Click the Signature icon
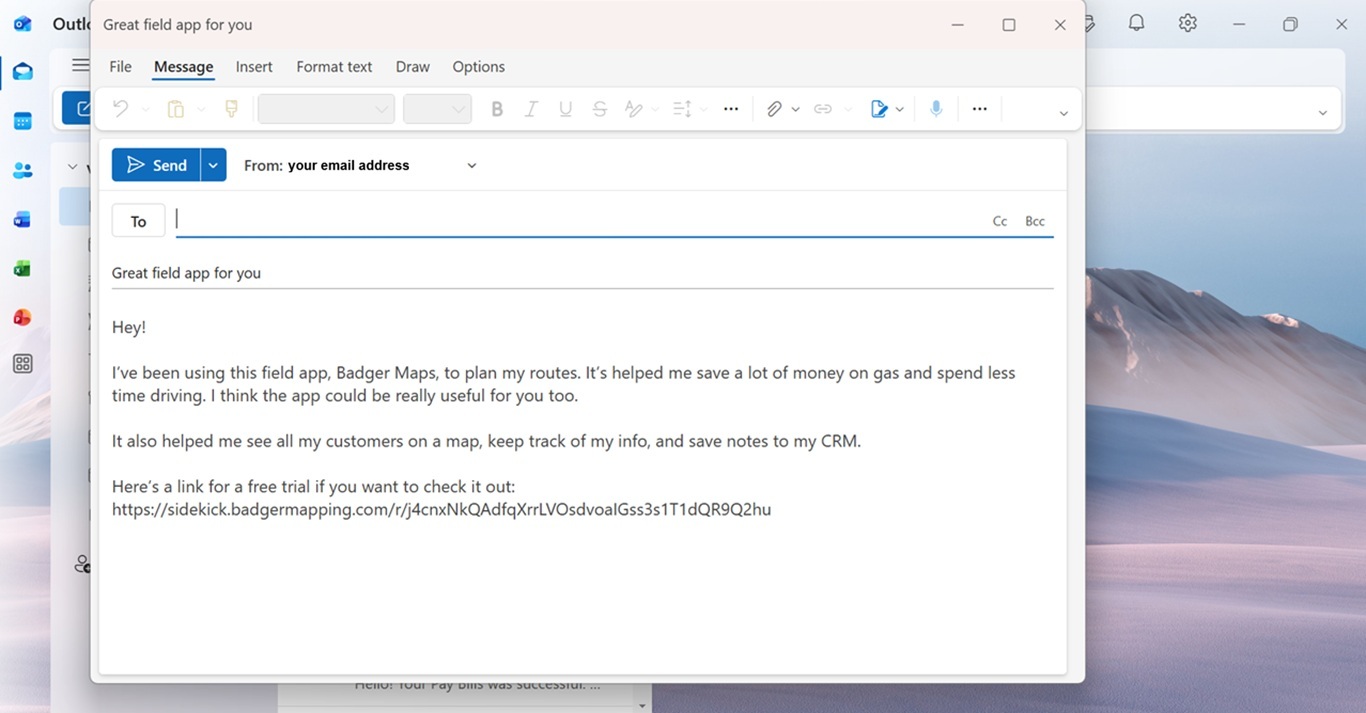 pos(879,109)
